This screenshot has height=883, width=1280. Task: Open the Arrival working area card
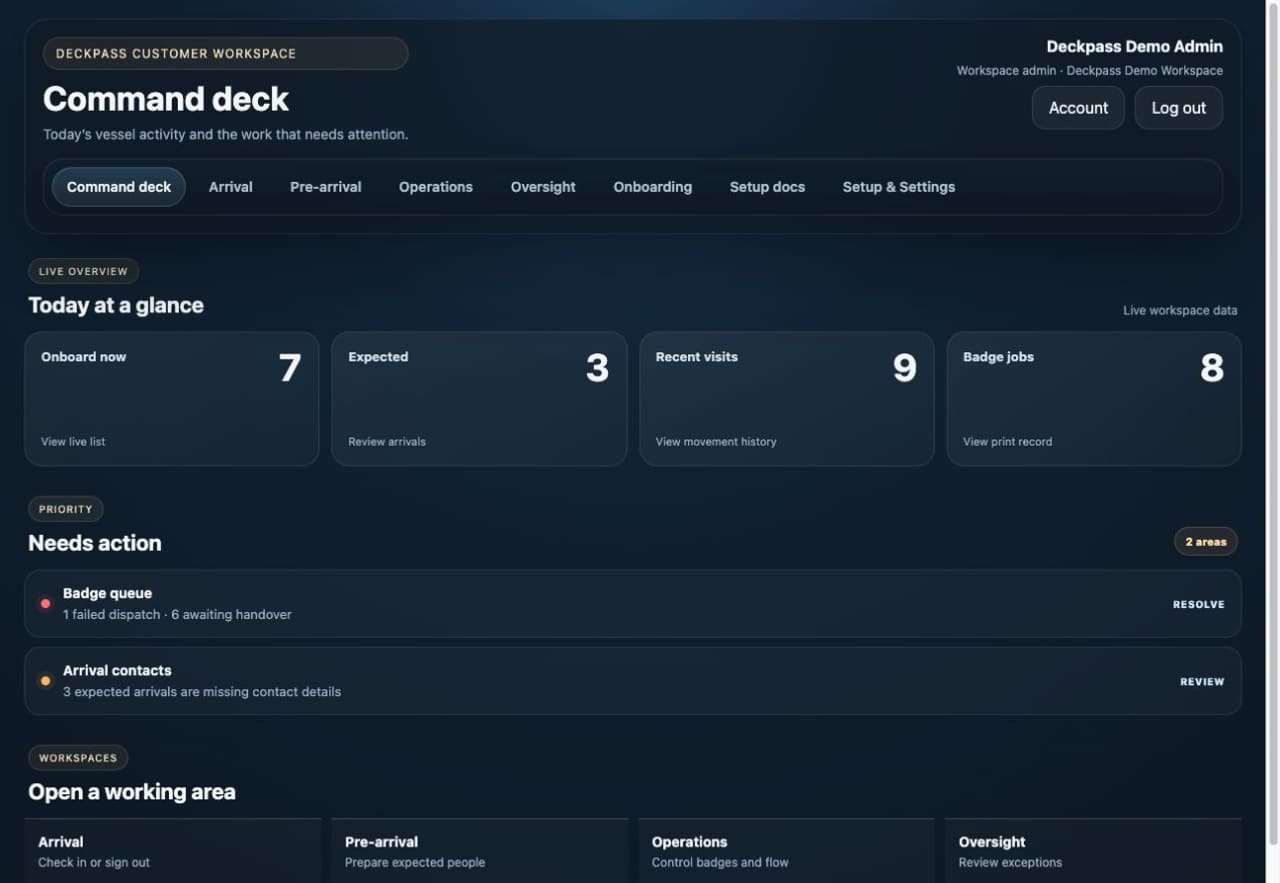pos(172,851)
